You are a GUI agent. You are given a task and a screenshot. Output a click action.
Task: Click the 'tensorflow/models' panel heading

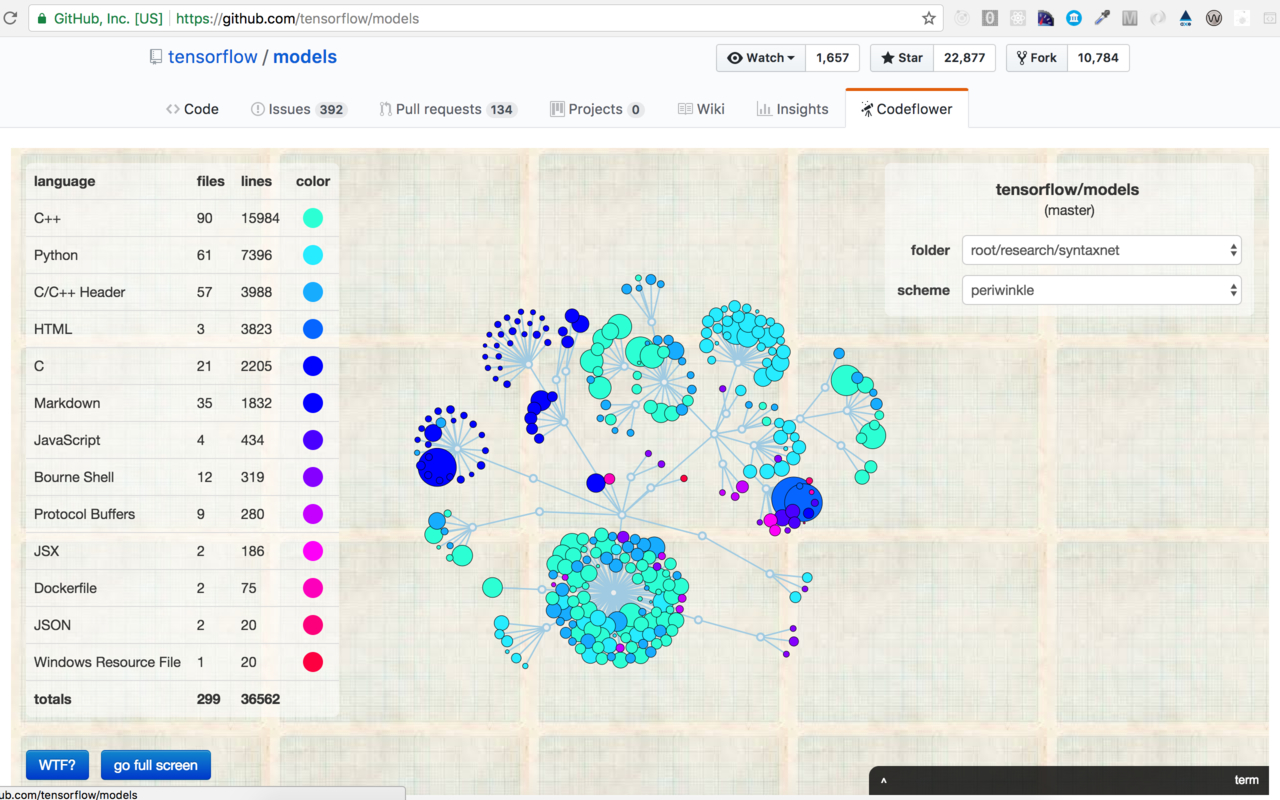pyautogui.click(x=1067, y=189)
